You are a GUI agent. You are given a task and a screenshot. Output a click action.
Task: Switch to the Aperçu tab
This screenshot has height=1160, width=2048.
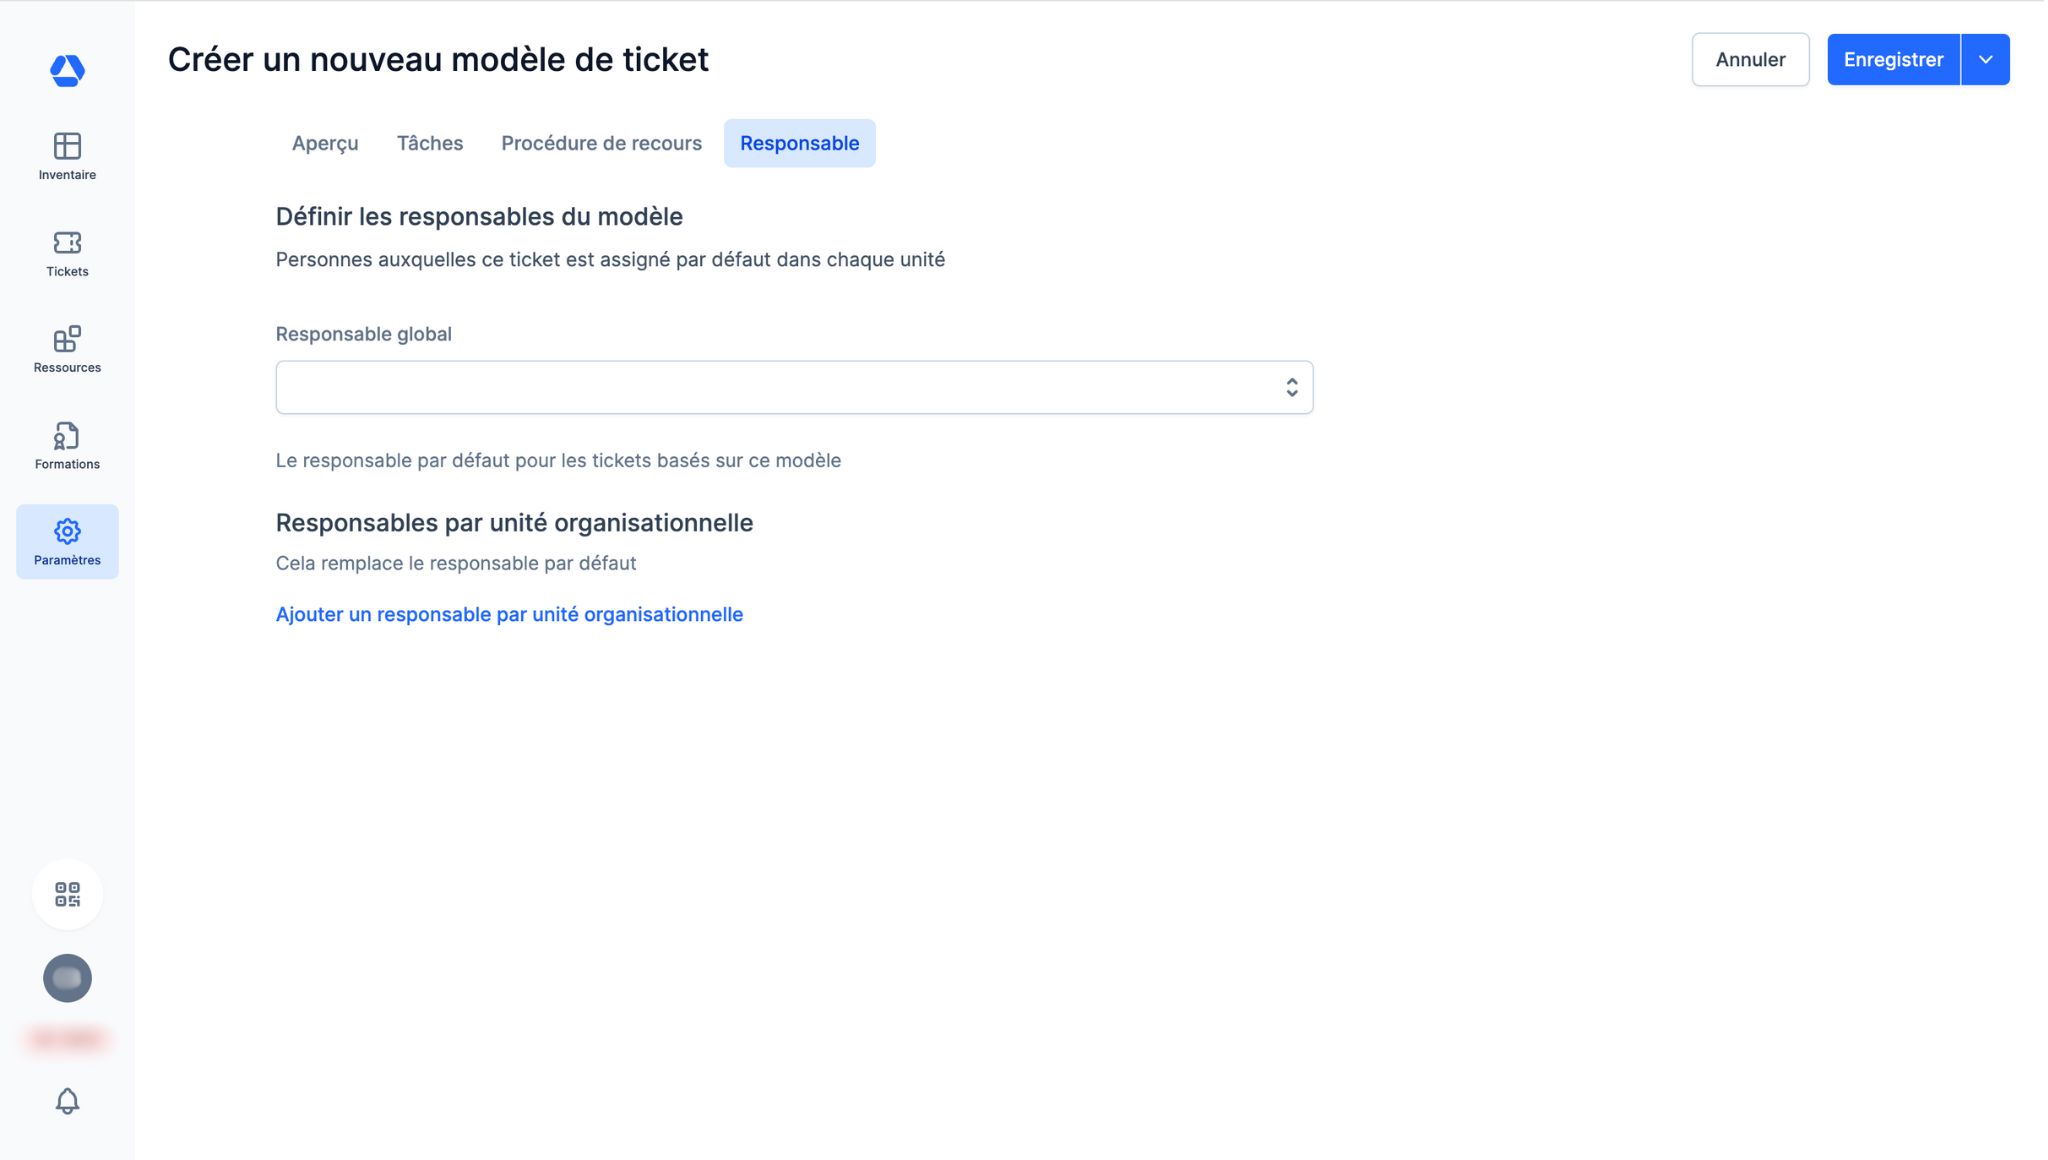(325, 143)
